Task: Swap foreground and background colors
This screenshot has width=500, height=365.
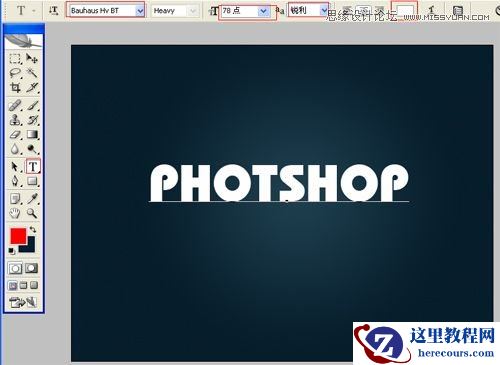Action: pos(33,229)
